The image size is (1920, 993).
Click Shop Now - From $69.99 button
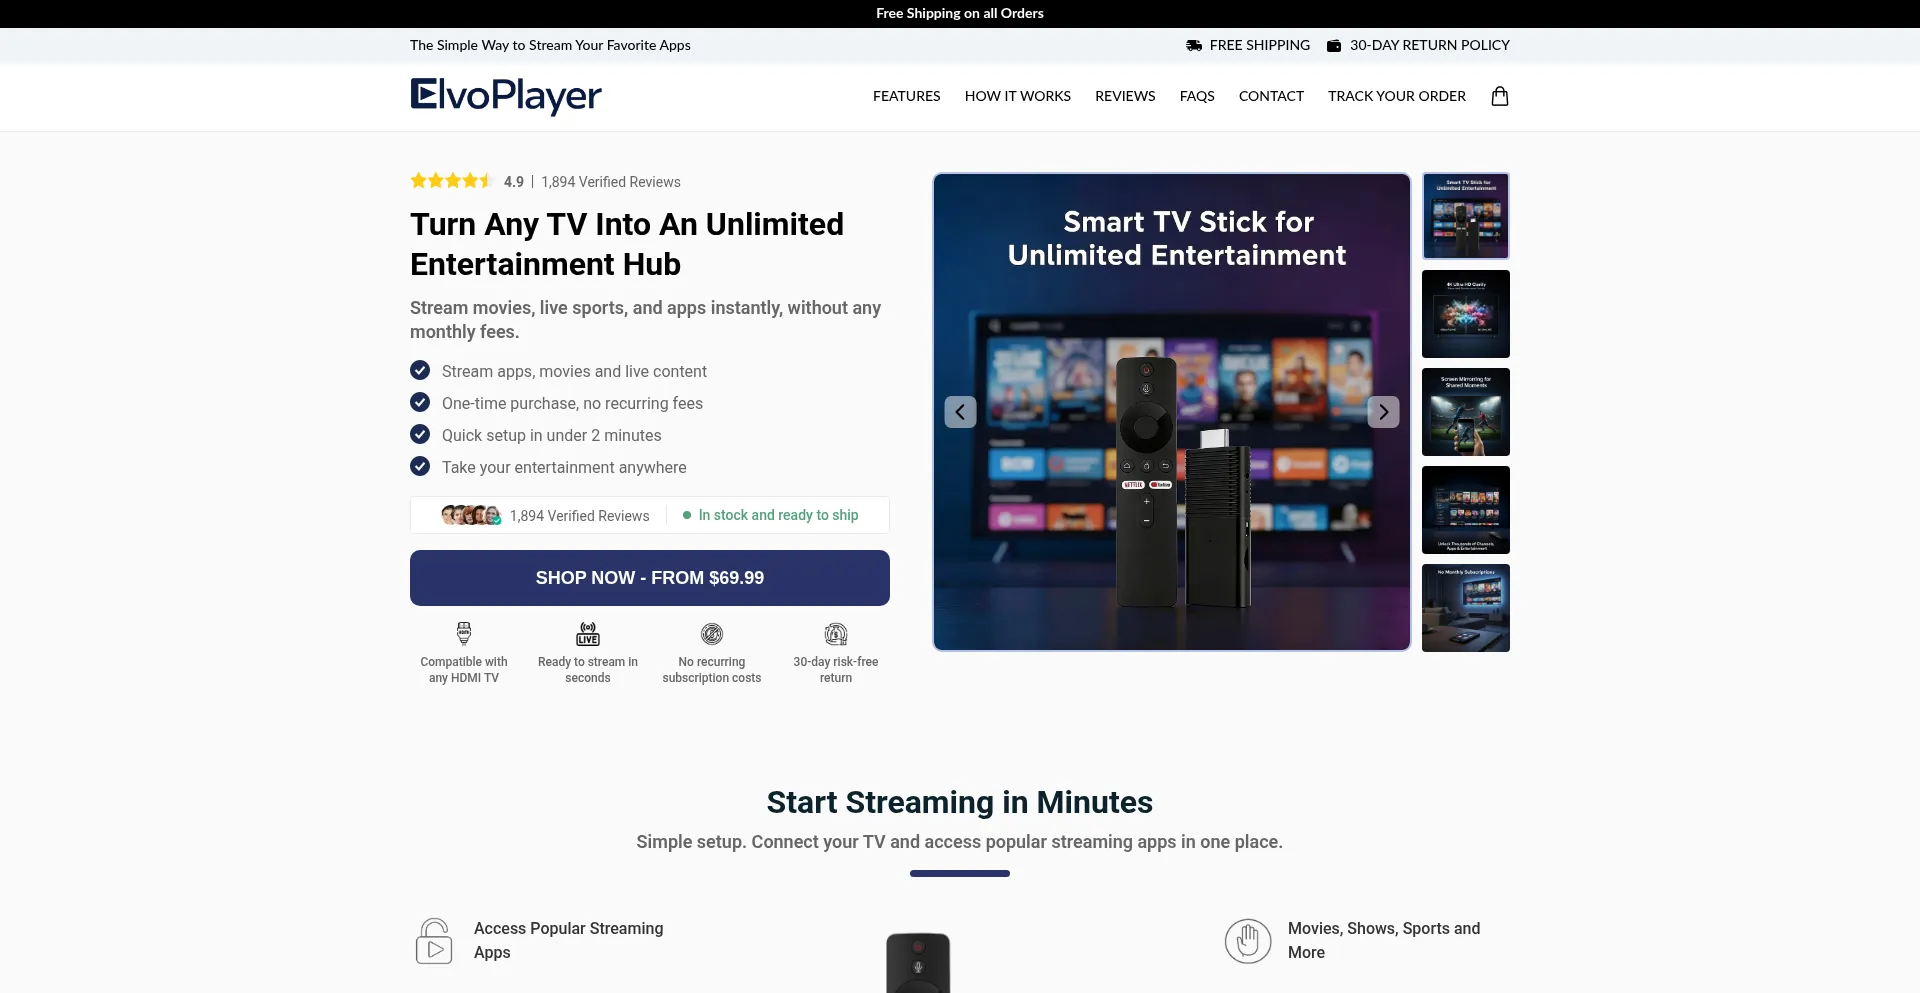650,578
